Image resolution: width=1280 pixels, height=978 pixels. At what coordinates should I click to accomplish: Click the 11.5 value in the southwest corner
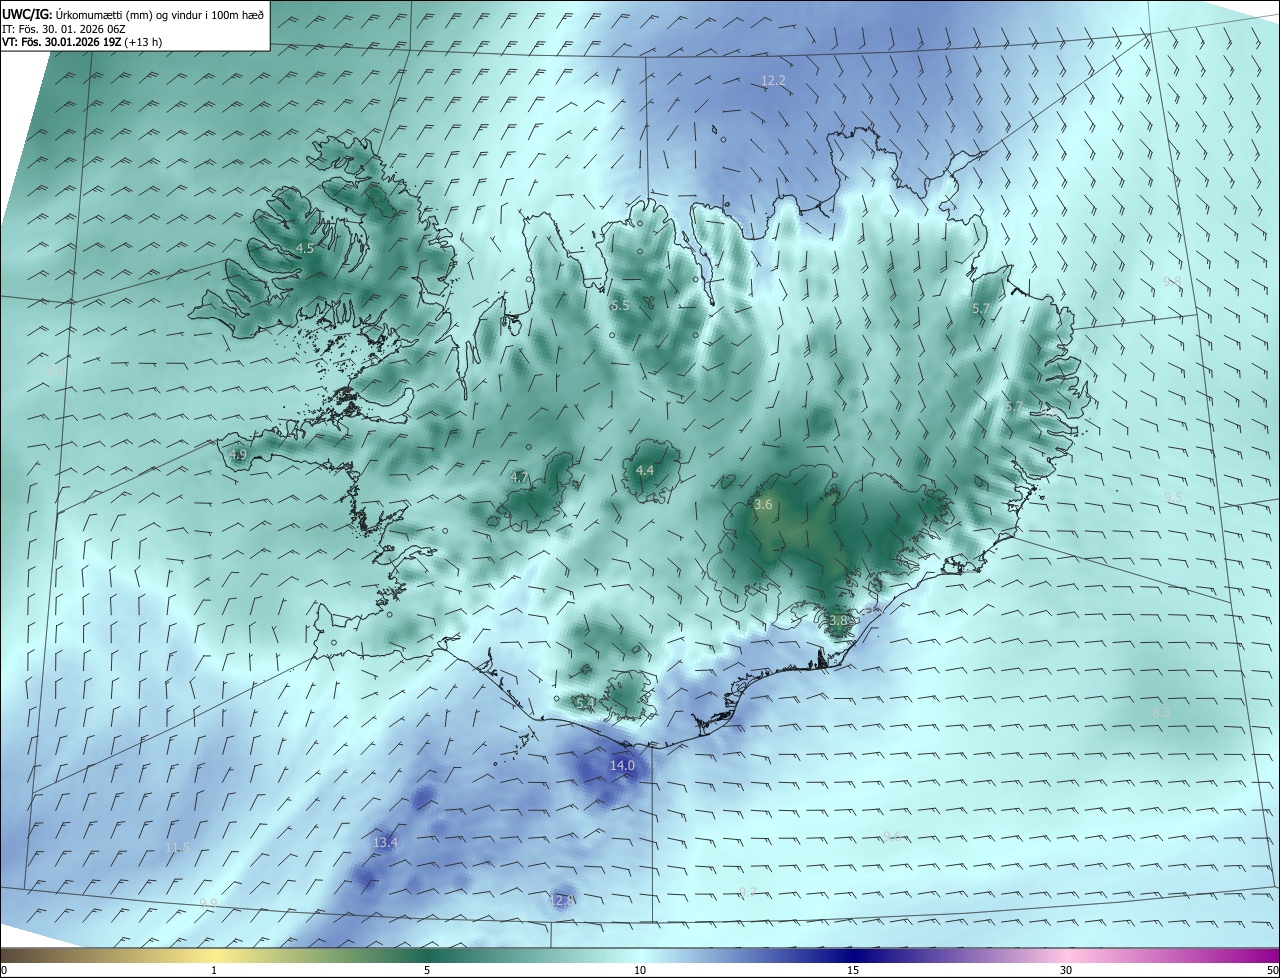pos(177,848)
